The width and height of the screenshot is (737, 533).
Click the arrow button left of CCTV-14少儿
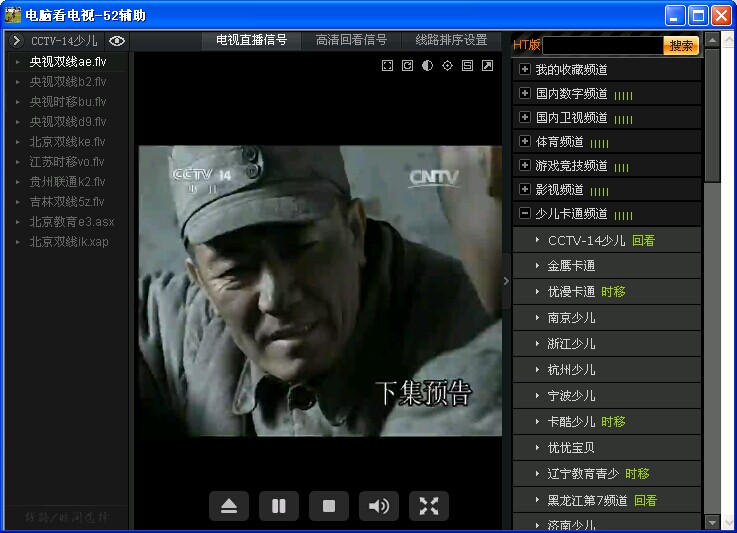point(16,41)
